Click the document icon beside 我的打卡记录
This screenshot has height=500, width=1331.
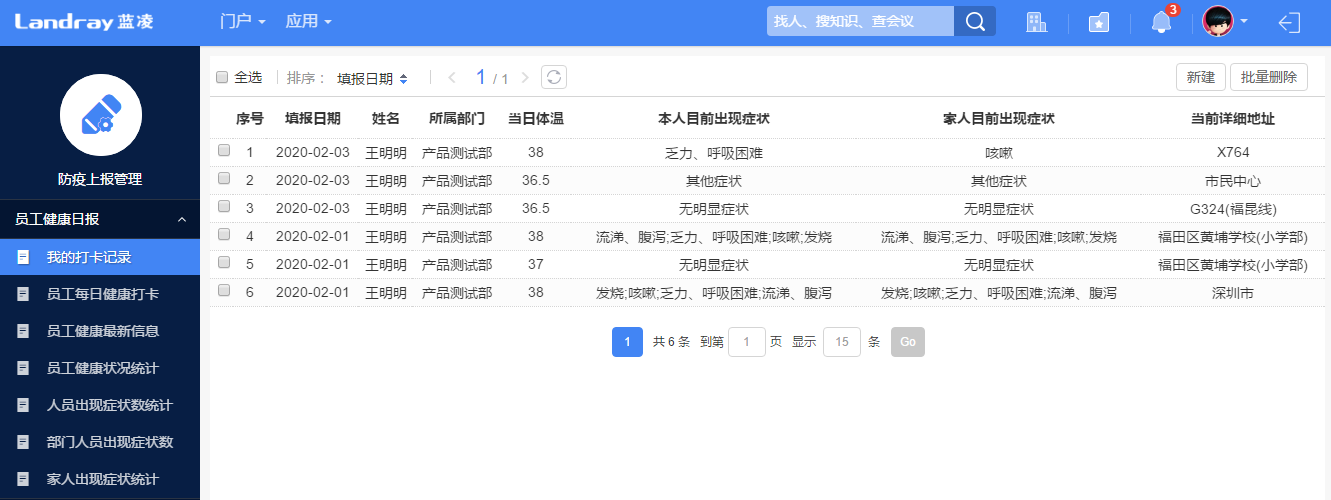(22, 257)
